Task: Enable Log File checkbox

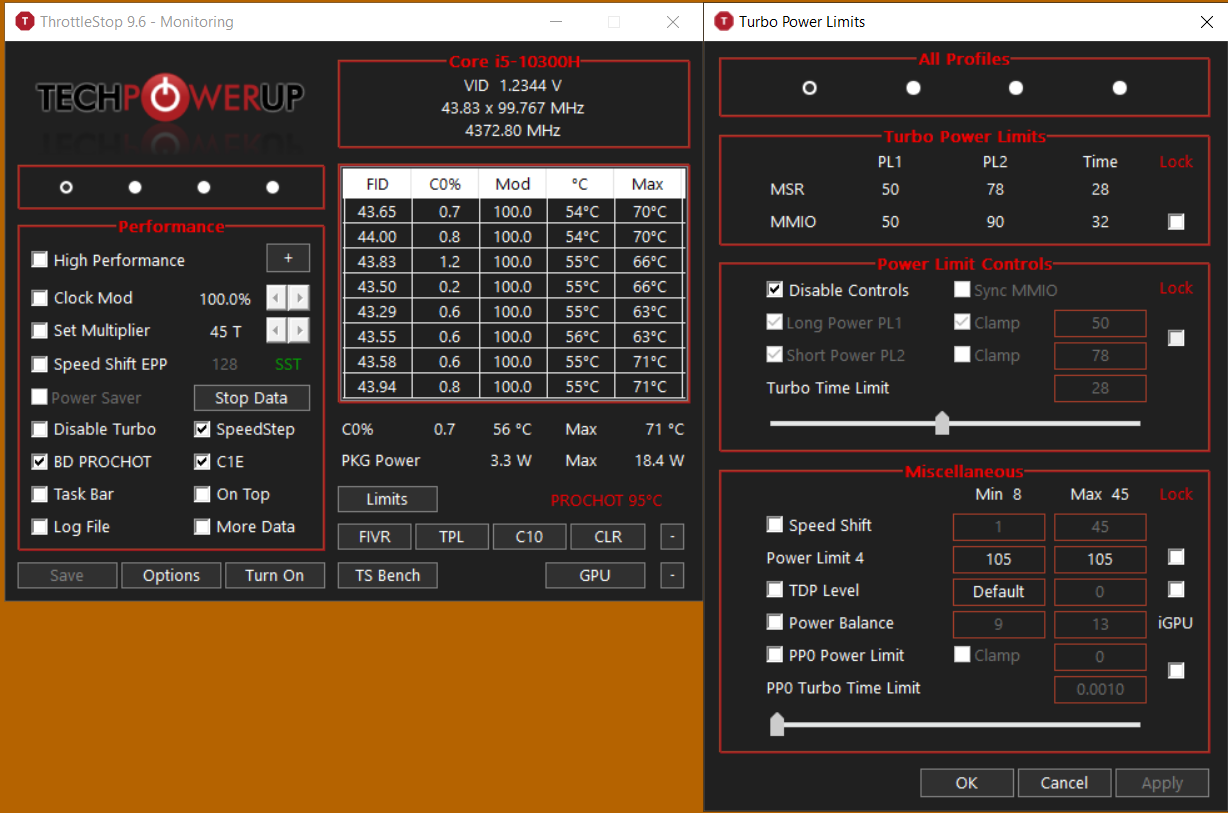Action: (40, 527)
